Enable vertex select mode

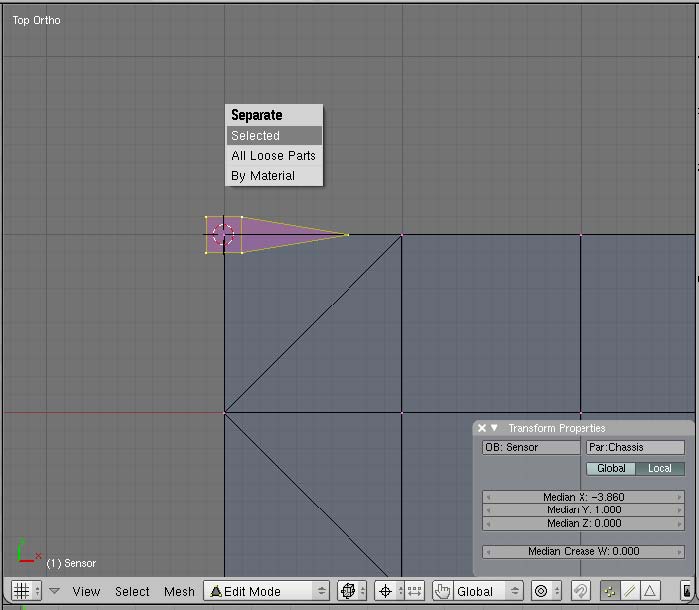click(610, 591)
